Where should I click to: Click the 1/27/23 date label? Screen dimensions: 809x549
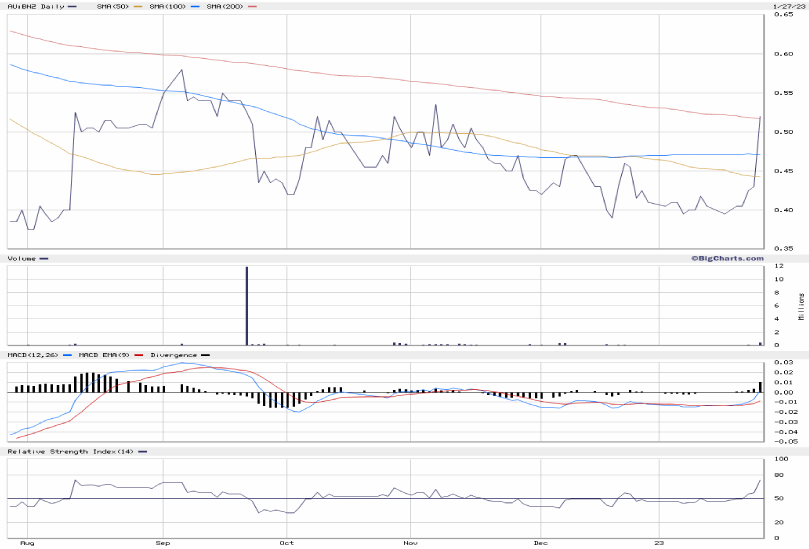(x=788, y=6)
